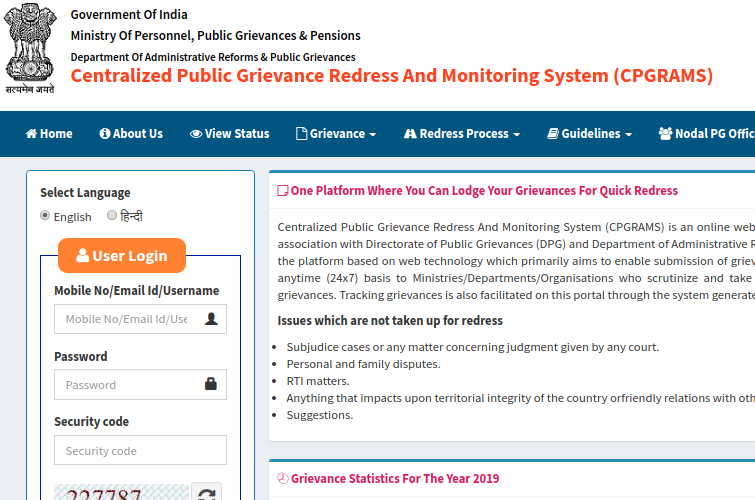Click the book icon beside Guidelines
This screenshot has width=755, height=500.
pyautogui.click(x=552, y=134)
